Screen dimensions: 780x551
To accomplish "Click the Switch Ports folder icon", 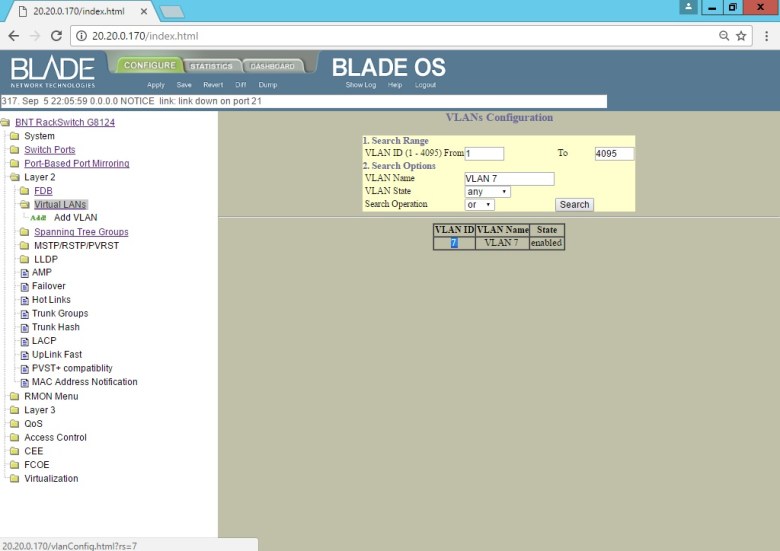I will pyautogui.click(x=14, y=150).
